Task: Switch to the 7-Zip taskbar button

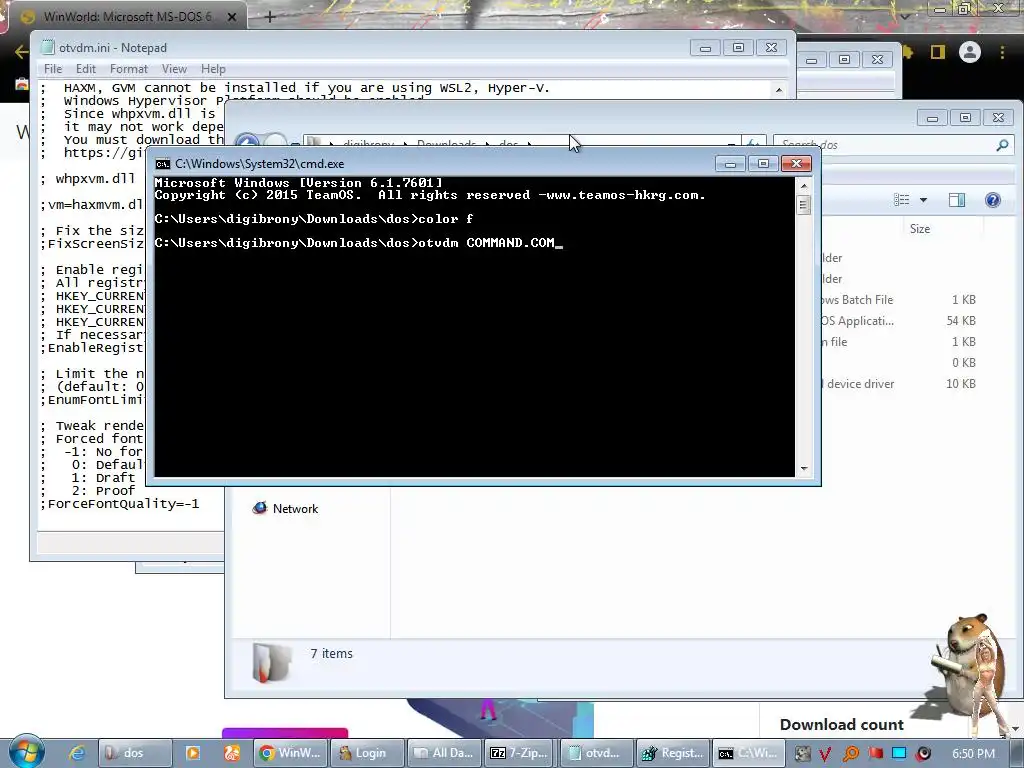Action: click(521, 753)
